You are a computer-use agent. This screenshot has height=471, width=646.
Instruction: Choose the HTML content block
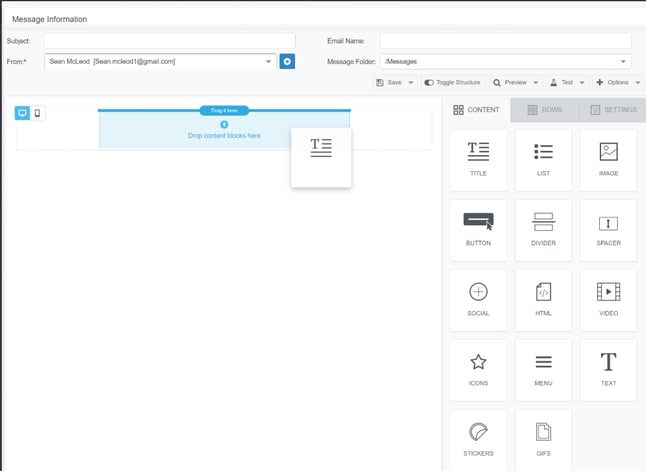pos(543,299)
